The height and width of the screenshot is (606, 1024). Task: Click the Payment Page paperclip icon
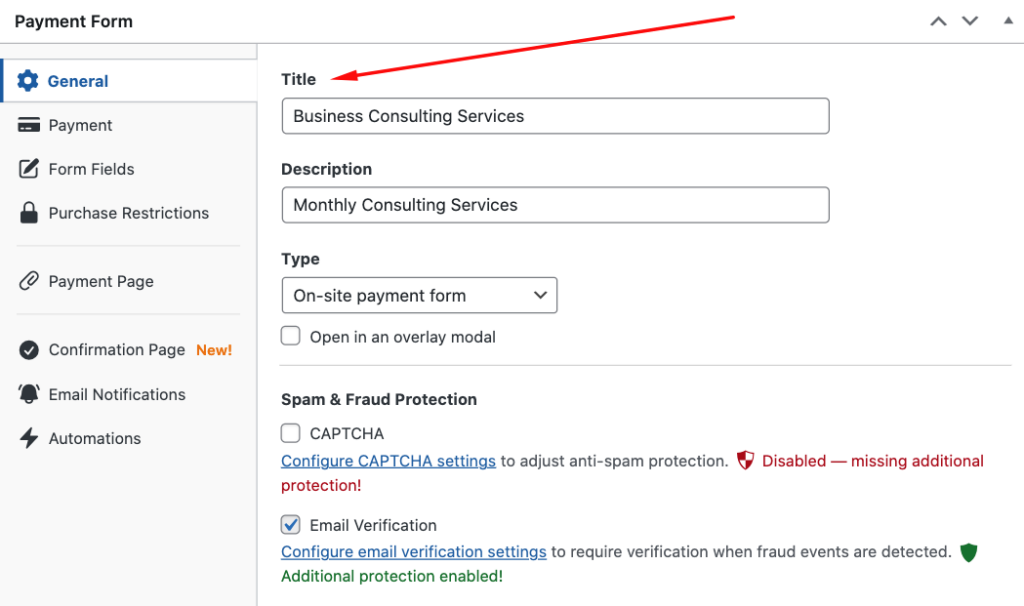[29, 281]
